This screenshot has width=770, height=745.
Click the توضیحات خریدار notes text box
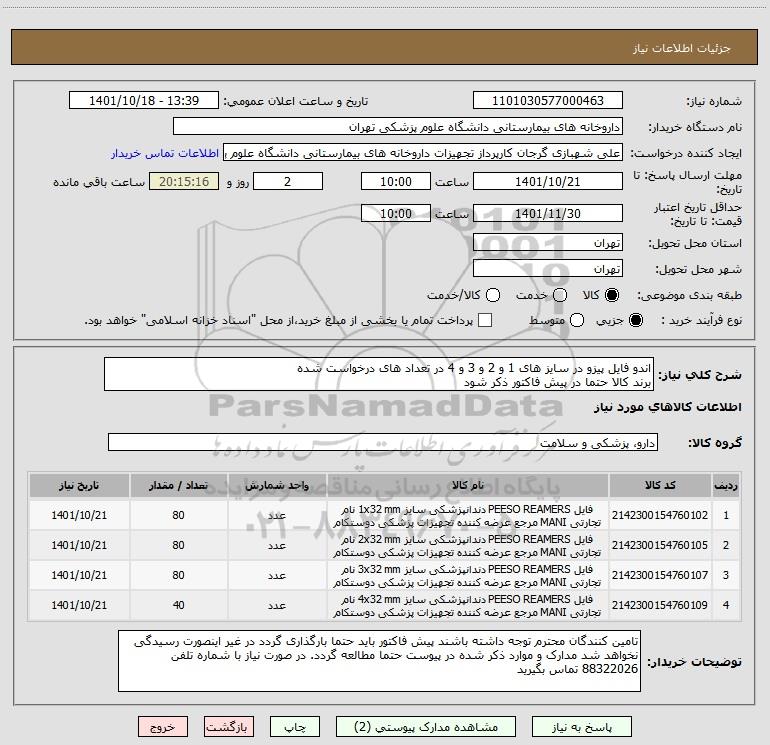pyautogui.click(x=379, y=661)
